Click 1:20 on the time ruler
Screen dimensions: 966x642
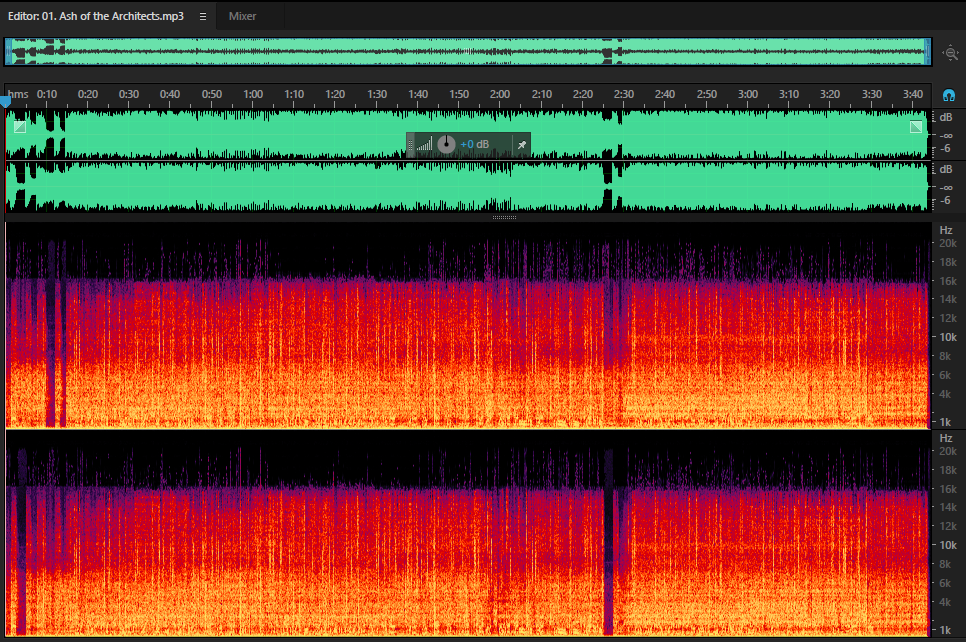[335, 94]
